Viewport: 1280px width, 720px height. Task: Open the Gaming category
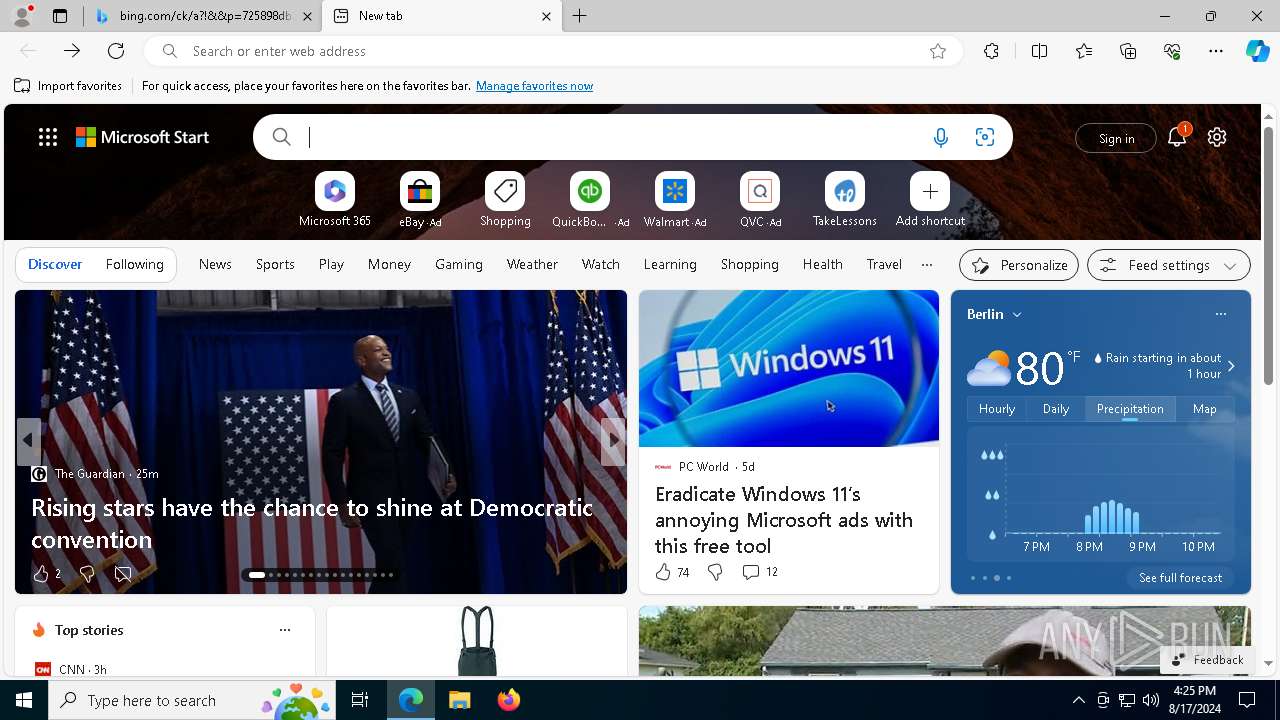tap(459, 265)
